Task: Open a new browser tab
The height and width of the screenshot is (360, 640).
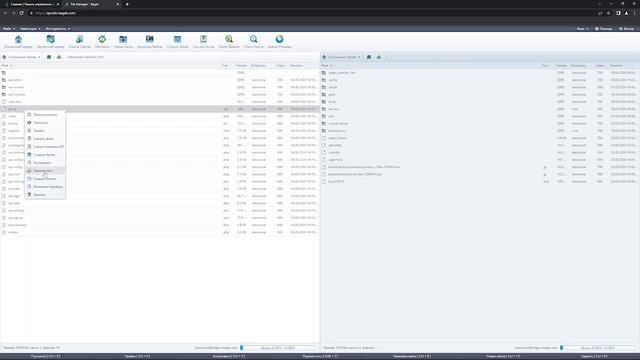Action: tap(127, 4)
